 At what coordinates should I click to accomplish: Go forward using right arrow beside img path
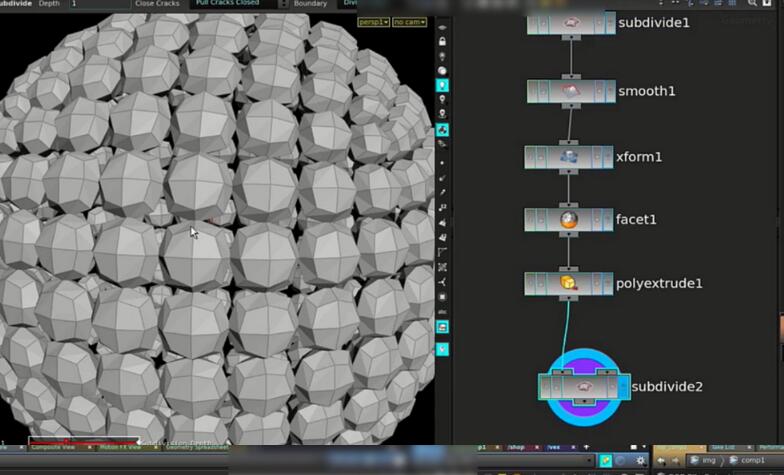pyautogui.click(x=676, y=460)
